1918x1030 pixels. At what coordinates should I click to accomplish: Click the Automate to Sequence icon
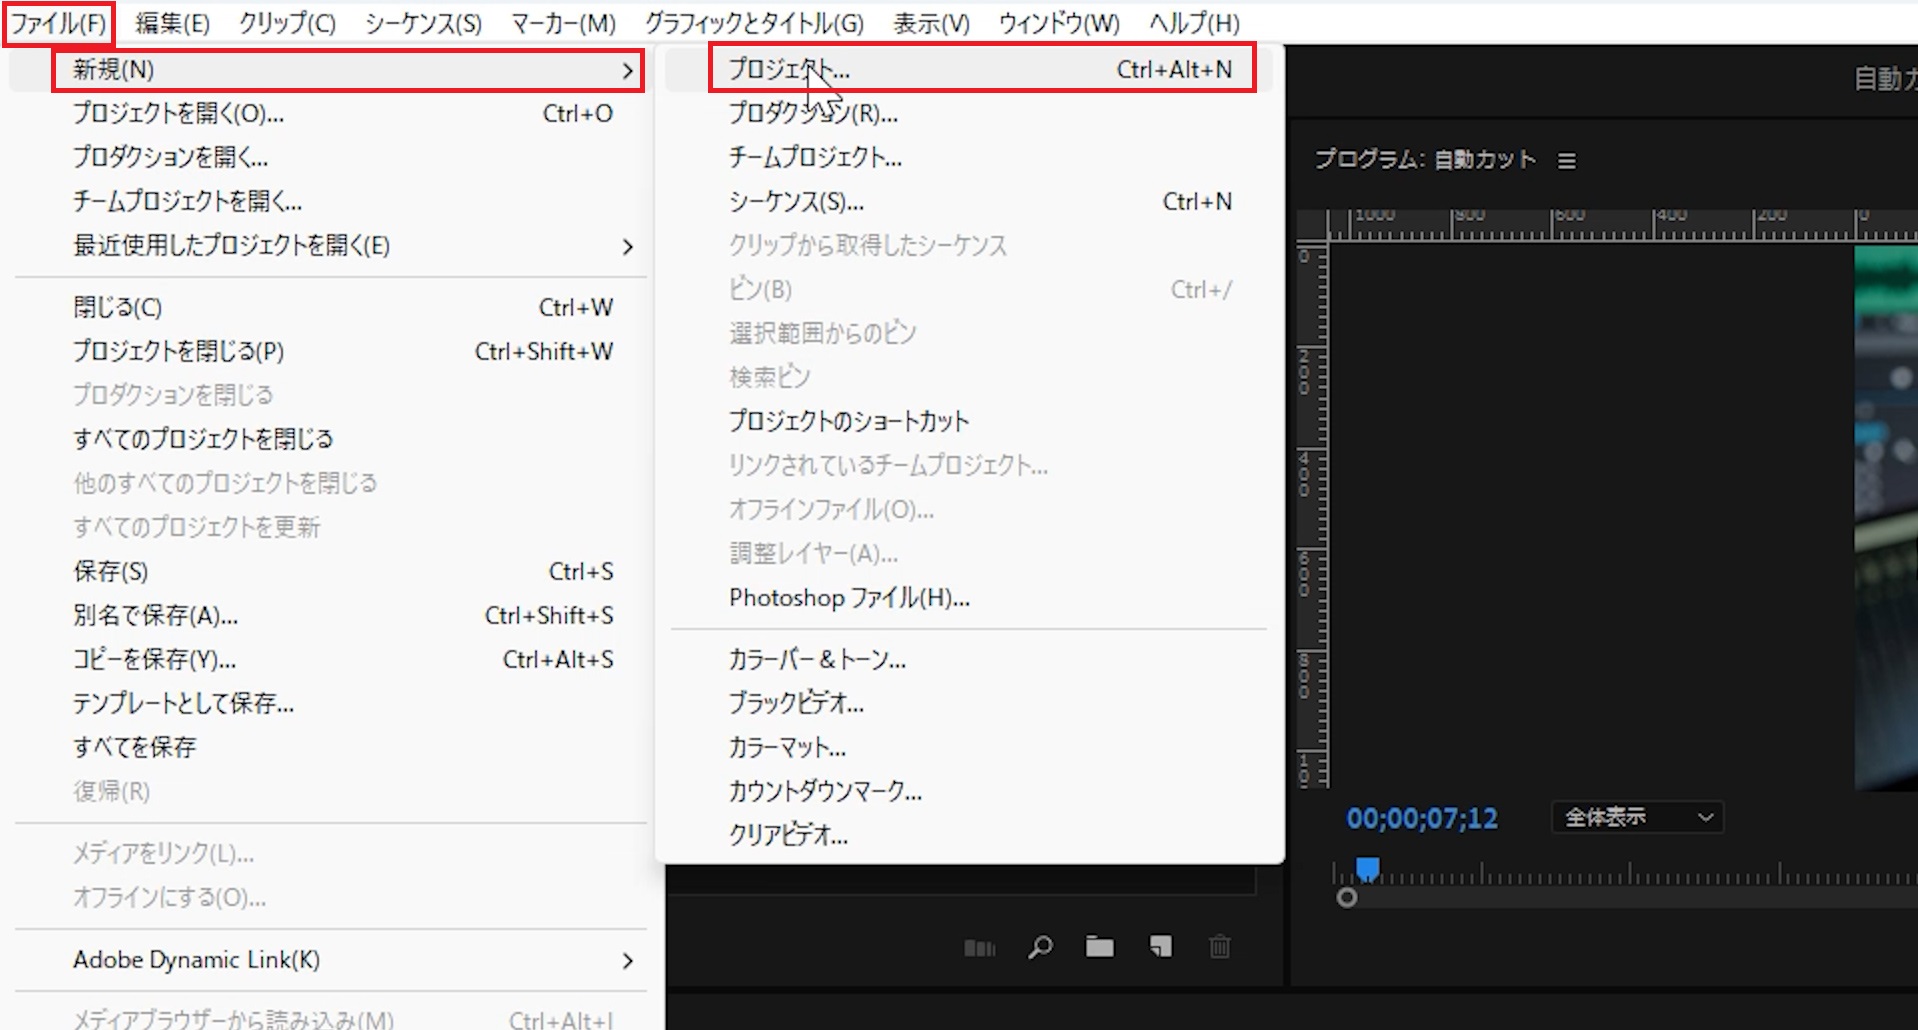979,947
